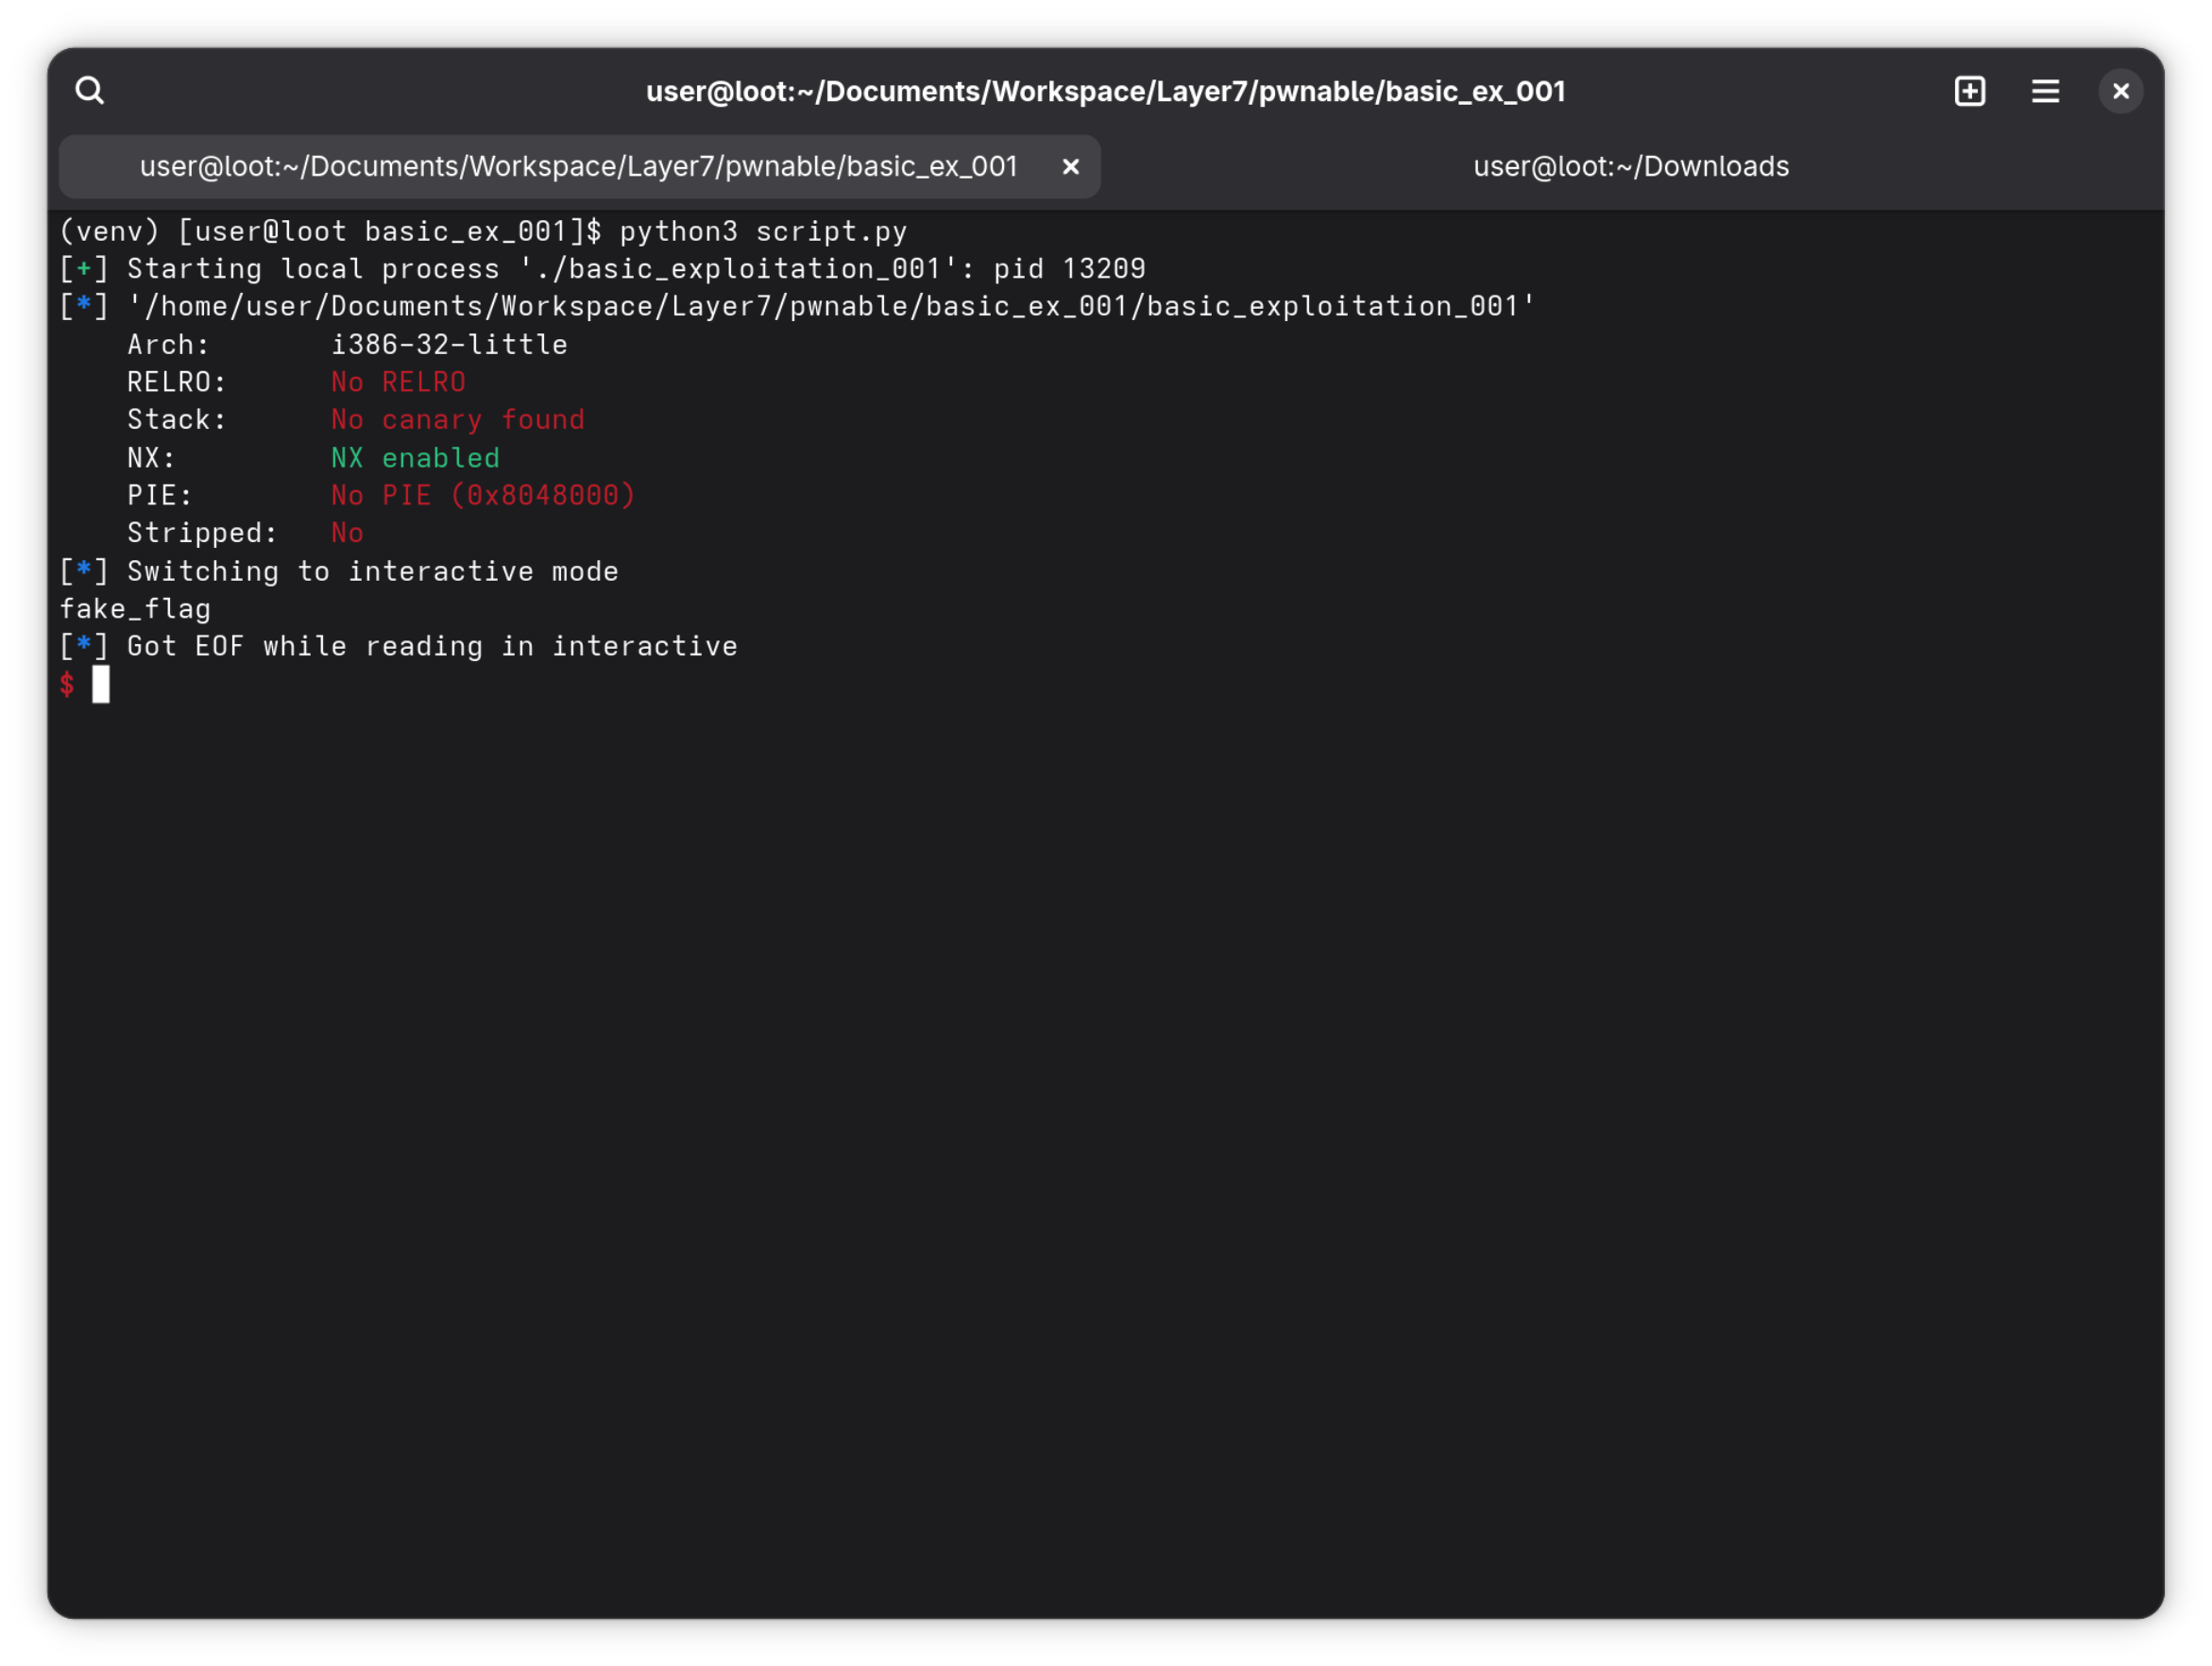Click the green NX enabled text
This screenshot has width=2212, height=1666.
tap(415, 458)
